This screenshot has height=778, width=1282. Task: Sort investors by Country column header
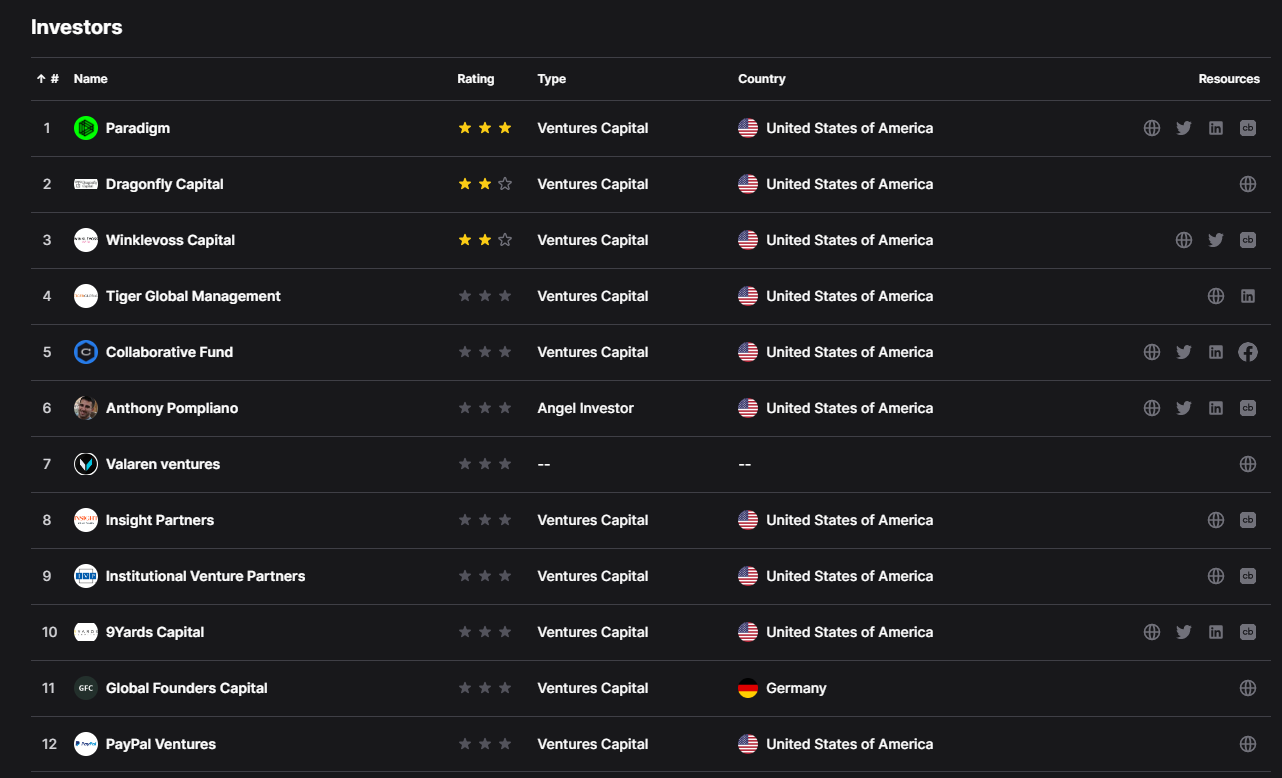point(762,79)
